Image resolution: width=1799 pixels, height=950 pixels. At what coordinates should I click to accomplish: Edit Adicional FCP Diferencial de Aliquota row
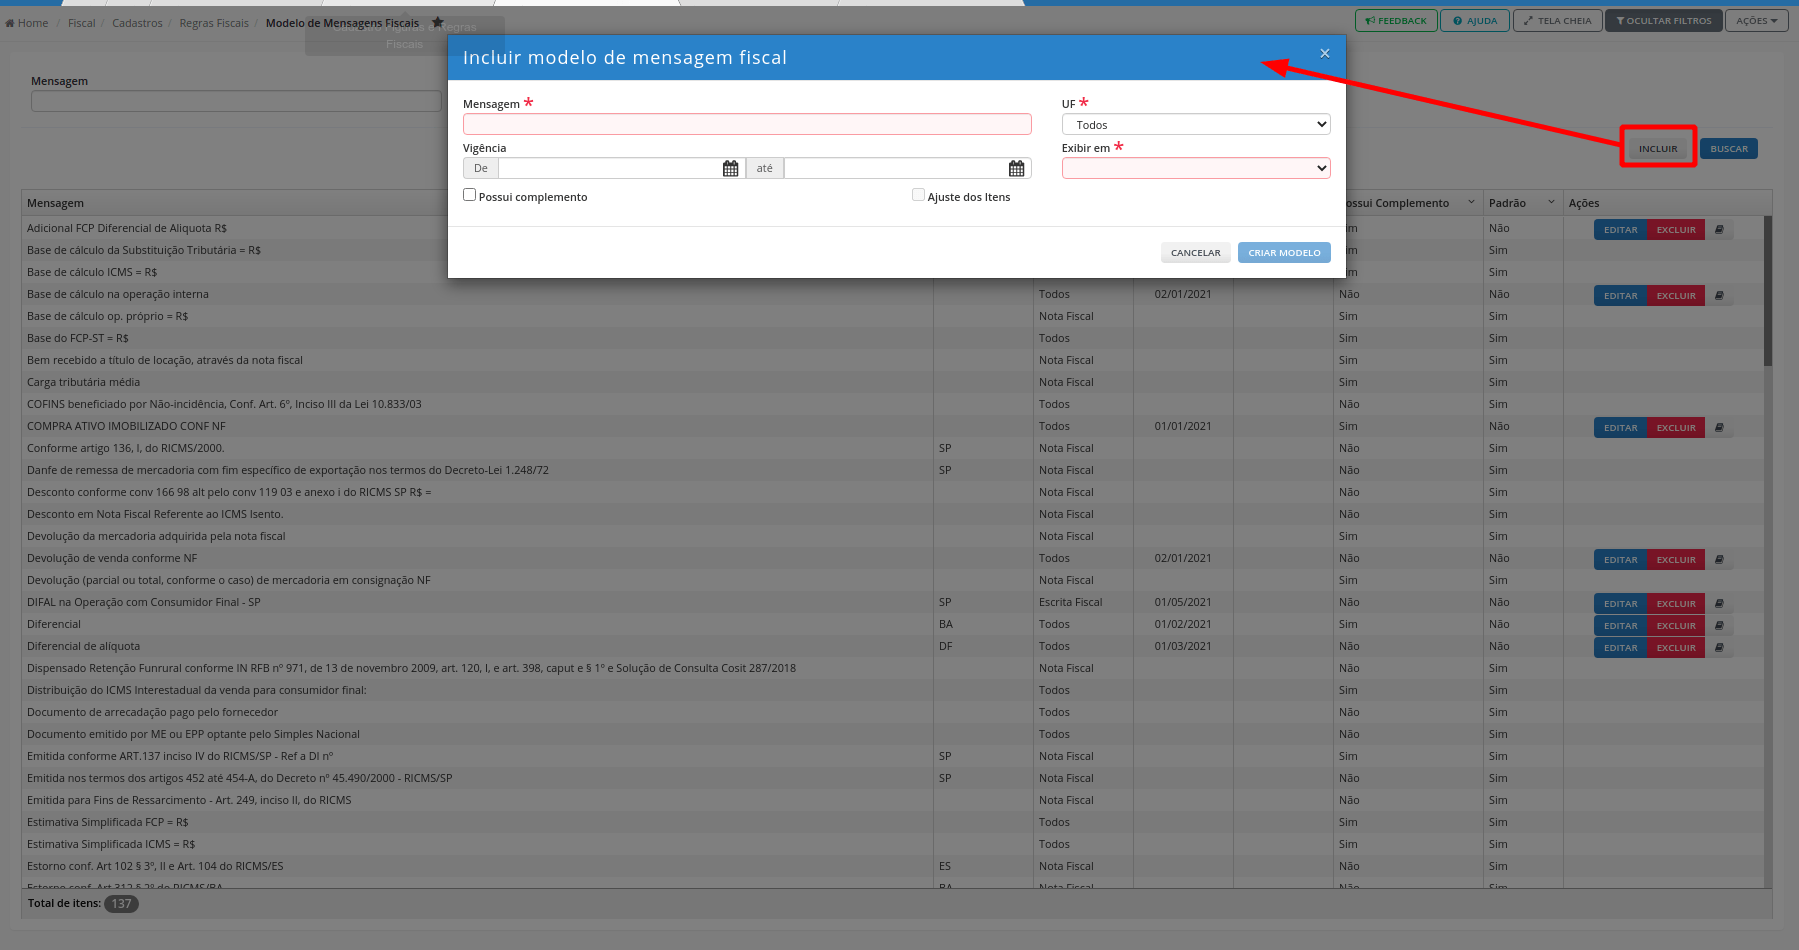[x=1620, y=230]
